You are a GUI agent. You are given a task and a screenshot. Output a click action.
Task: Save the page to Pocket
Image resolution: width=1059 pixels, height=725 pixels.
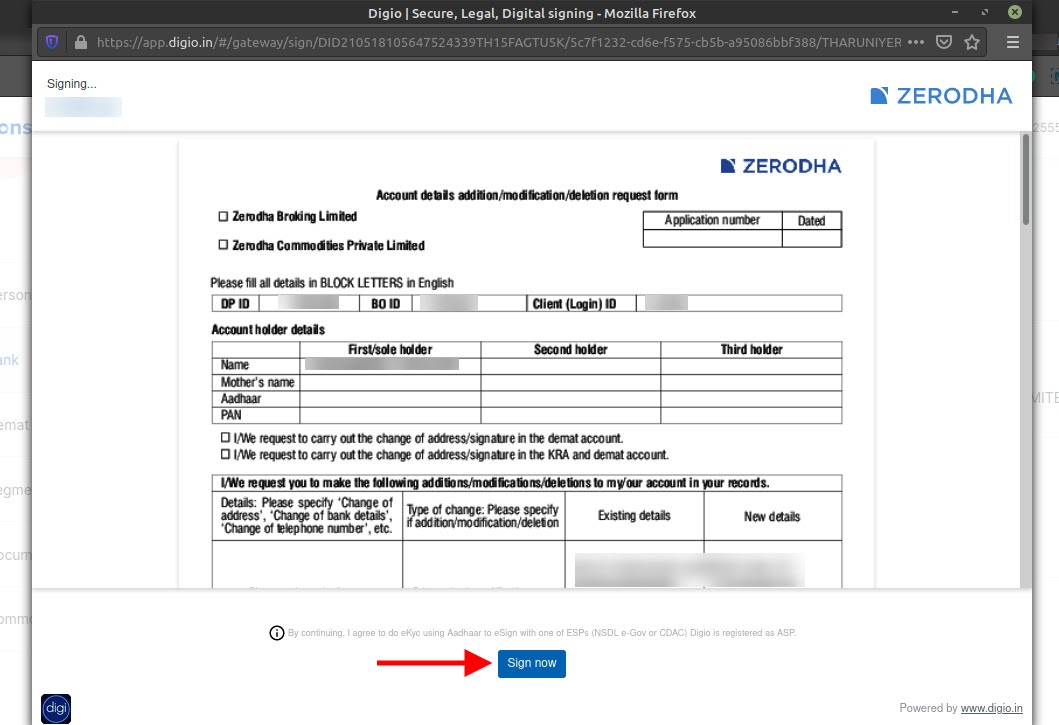coord(944,43)
